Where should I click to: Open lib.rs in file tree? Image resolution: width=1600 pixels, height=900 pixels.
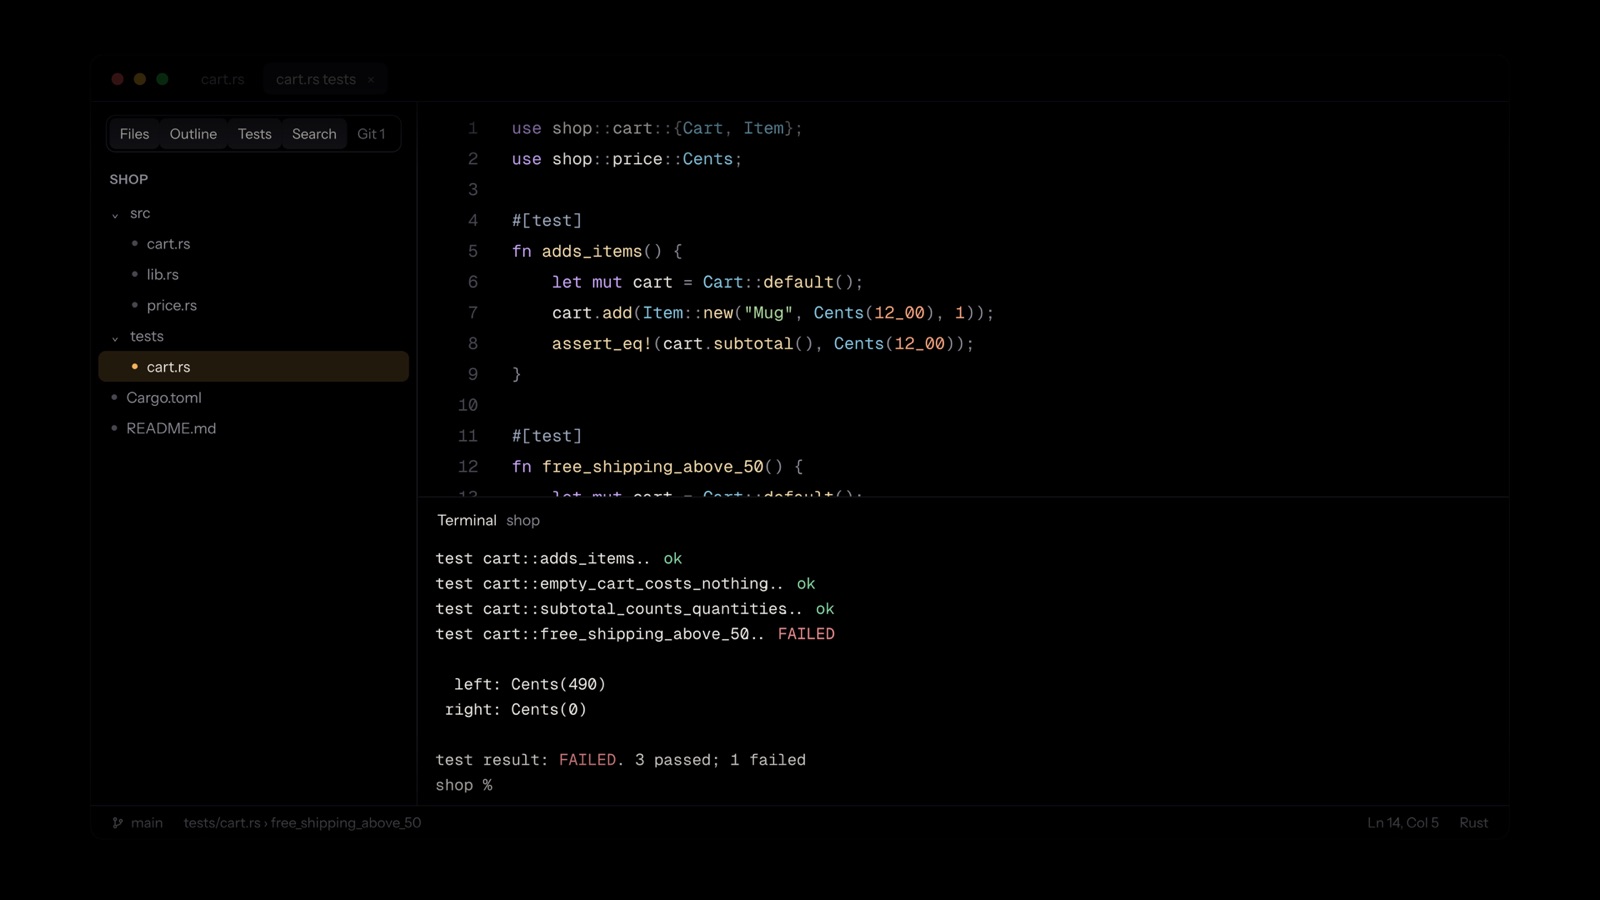coord(254,275)
